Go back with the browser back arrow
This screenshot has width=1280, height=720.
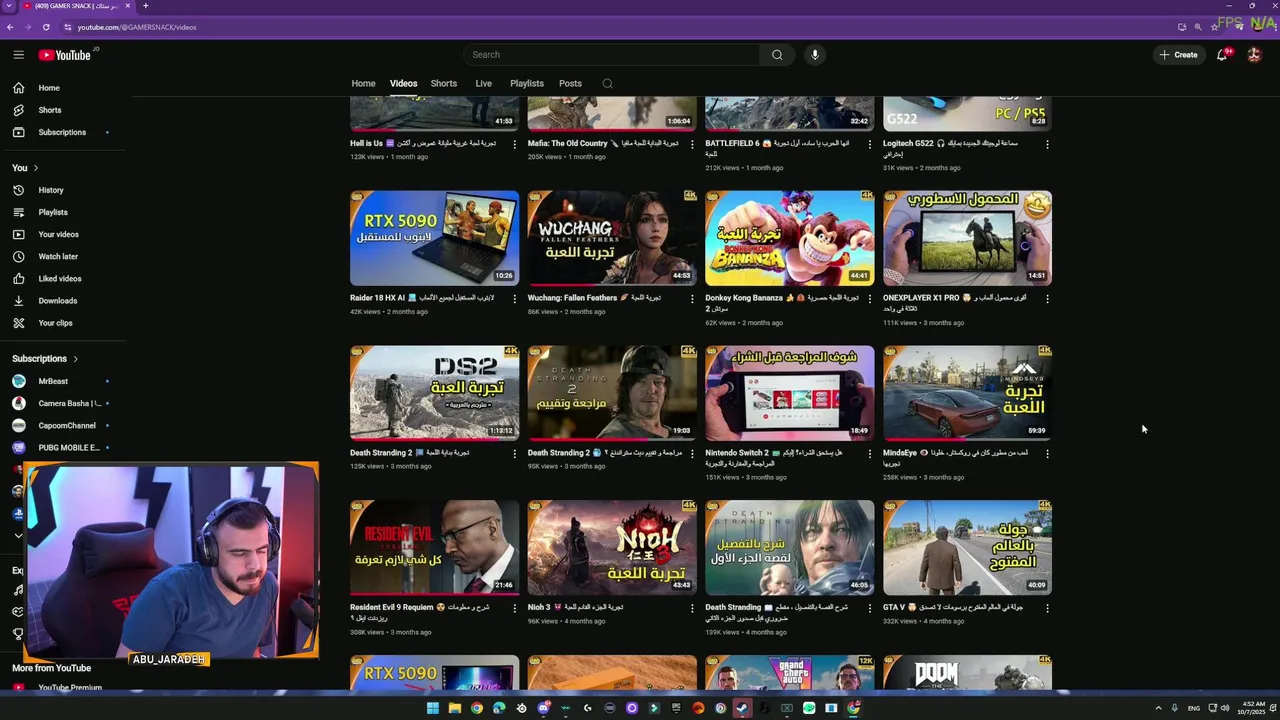click(x=10, y=27)
